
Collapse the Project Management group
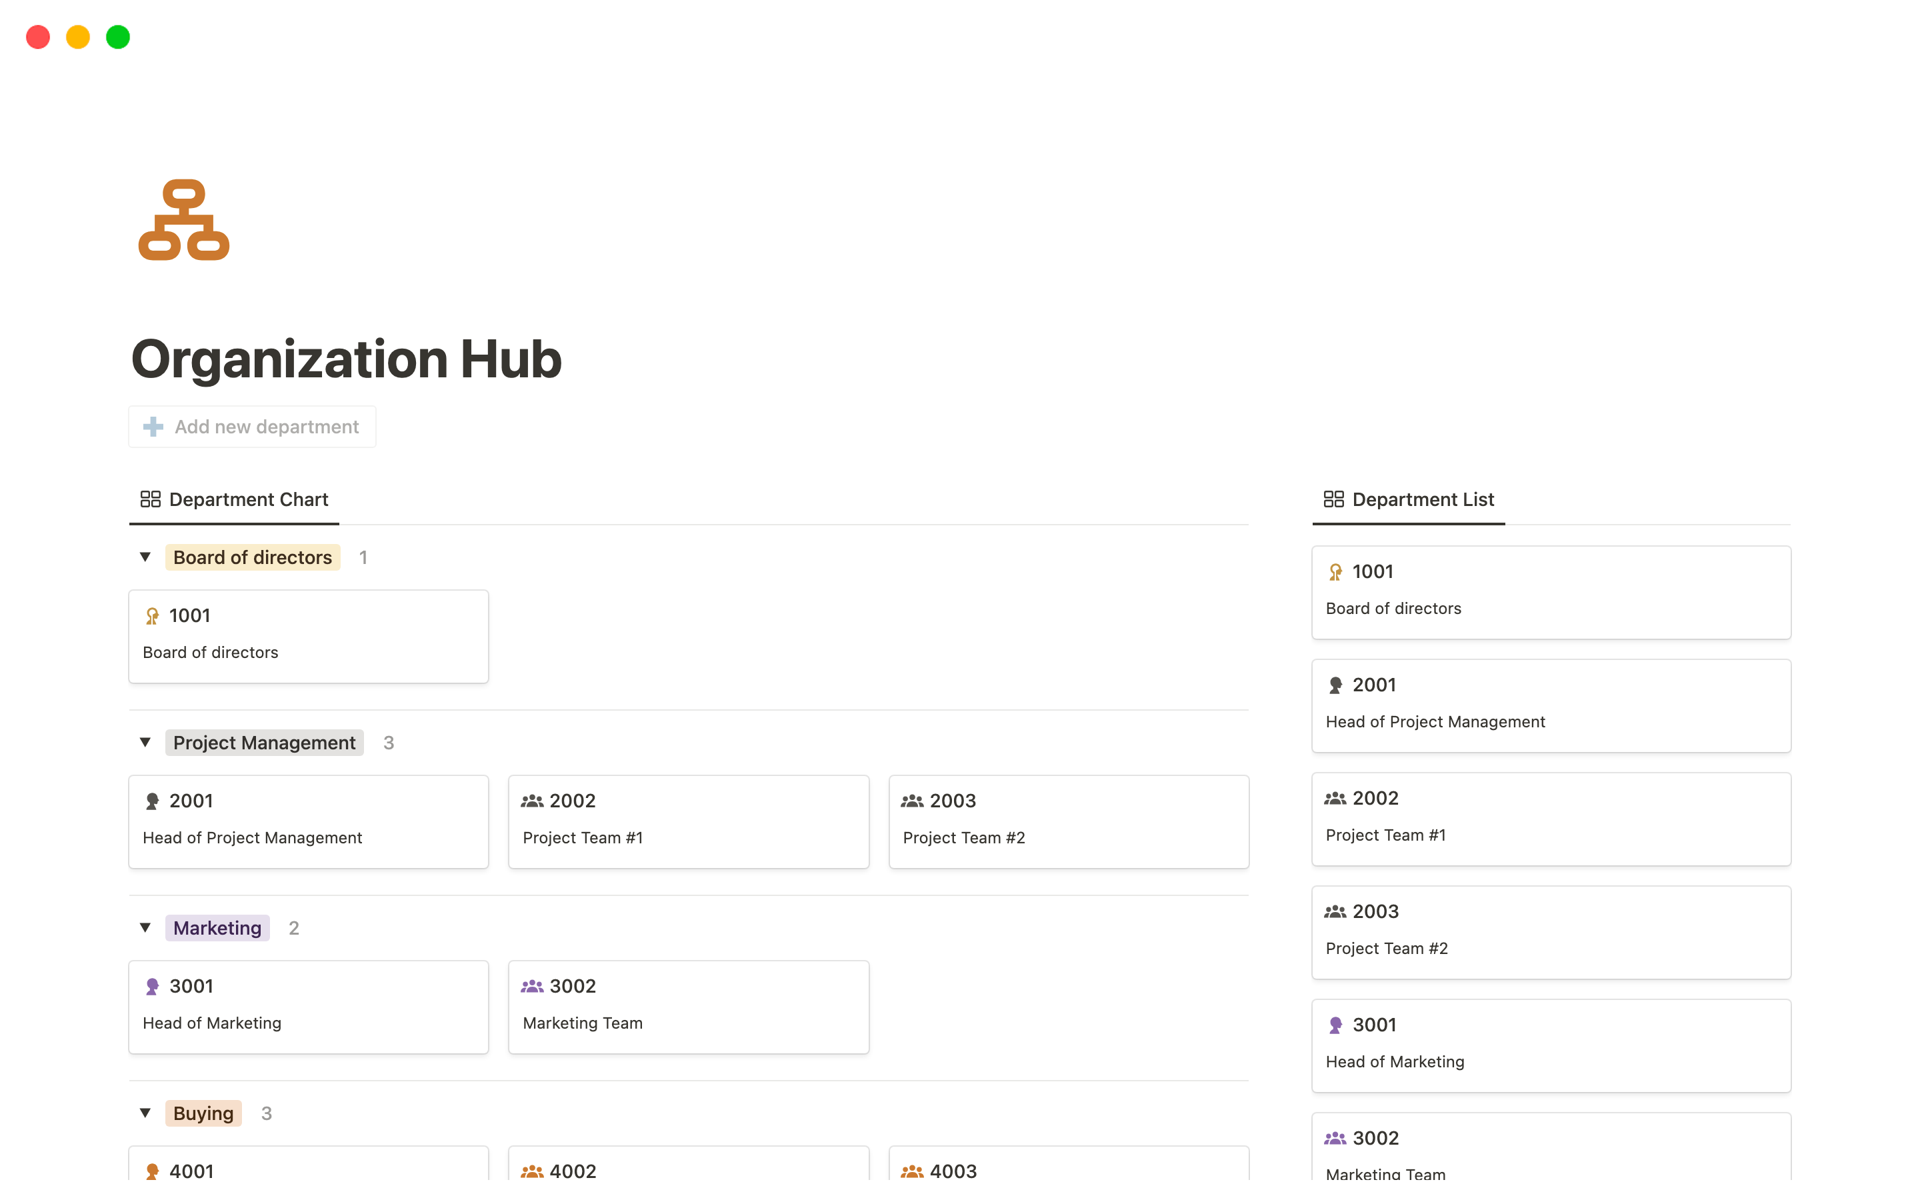pyautogui.click(x=145, y=742)
